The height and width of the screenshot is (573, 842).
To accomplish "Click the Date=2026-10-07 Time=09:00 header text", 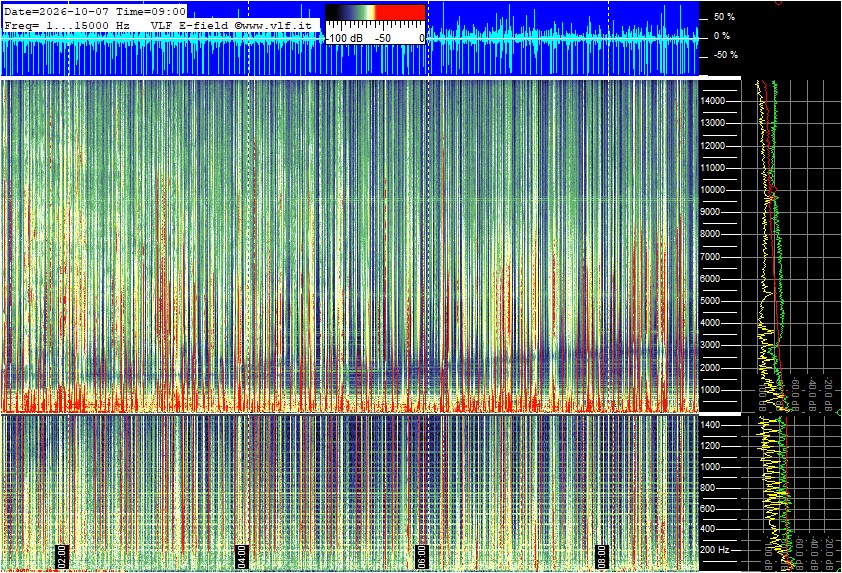I will pyautogui.click(x=95, y=11).
